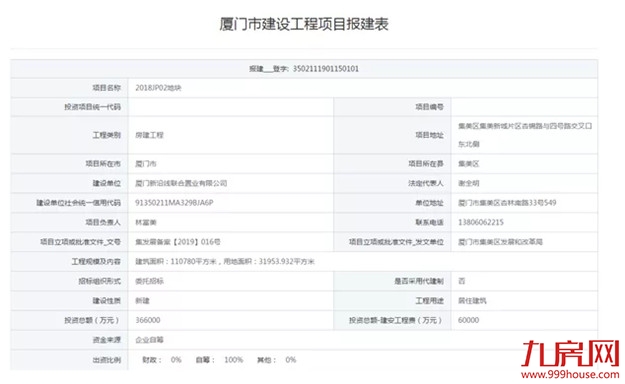Click the 项目所在县 label

[x=426, y=164]
